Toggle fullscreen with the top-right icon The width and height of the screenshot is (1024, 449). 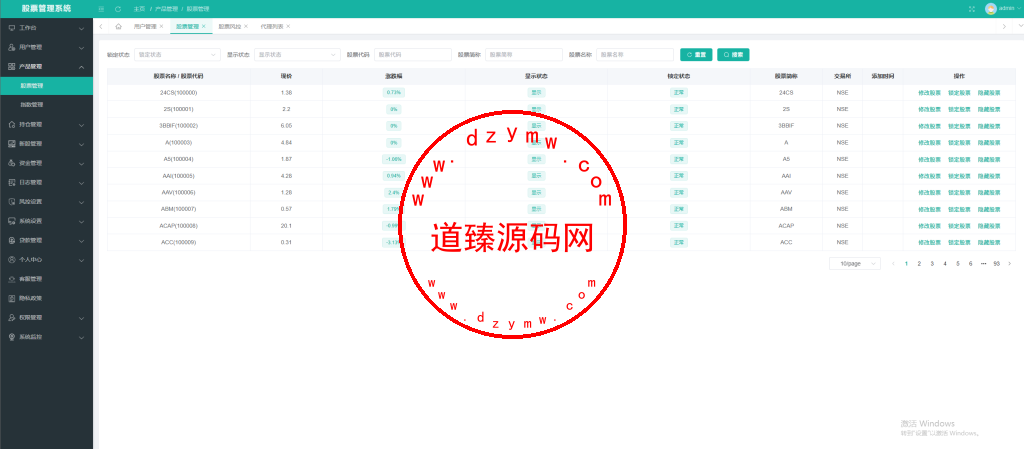click(x=972, y=9)
